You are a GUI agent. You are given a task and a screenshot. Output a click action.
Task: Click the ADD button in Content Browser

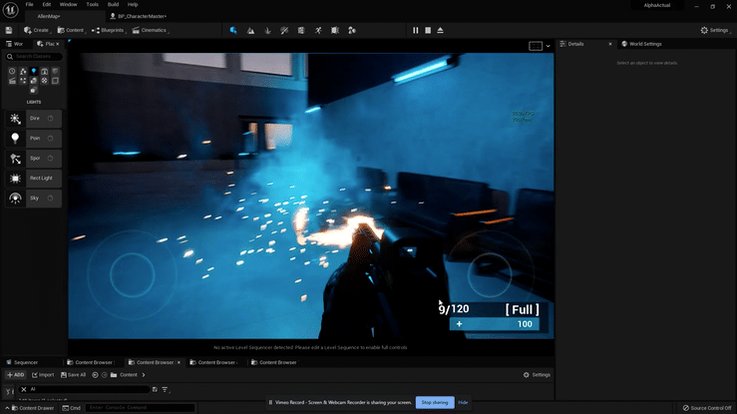pos(16,375)
